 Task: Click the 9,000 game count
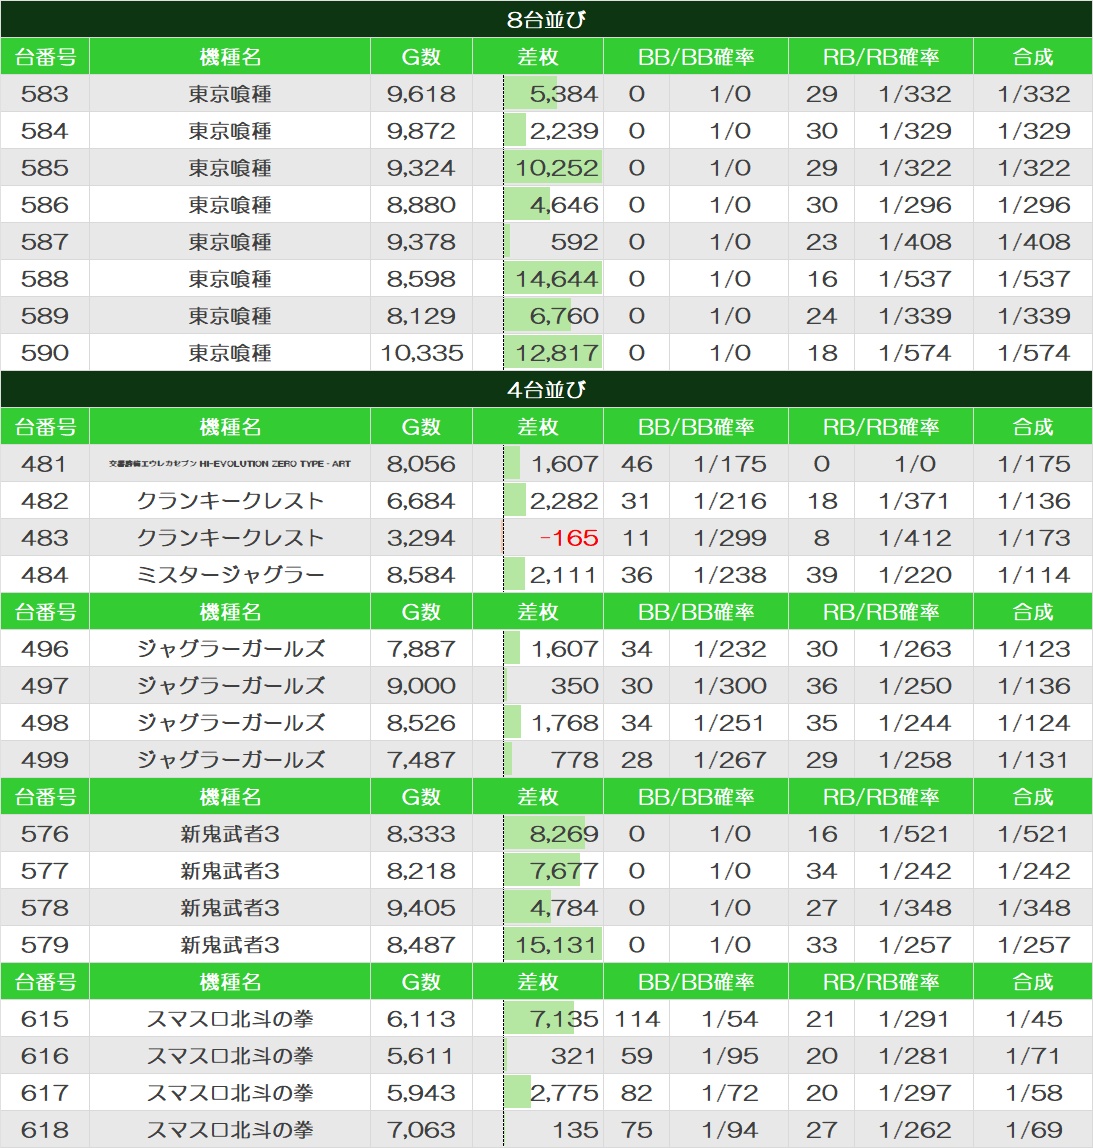[x=422, y=686]
